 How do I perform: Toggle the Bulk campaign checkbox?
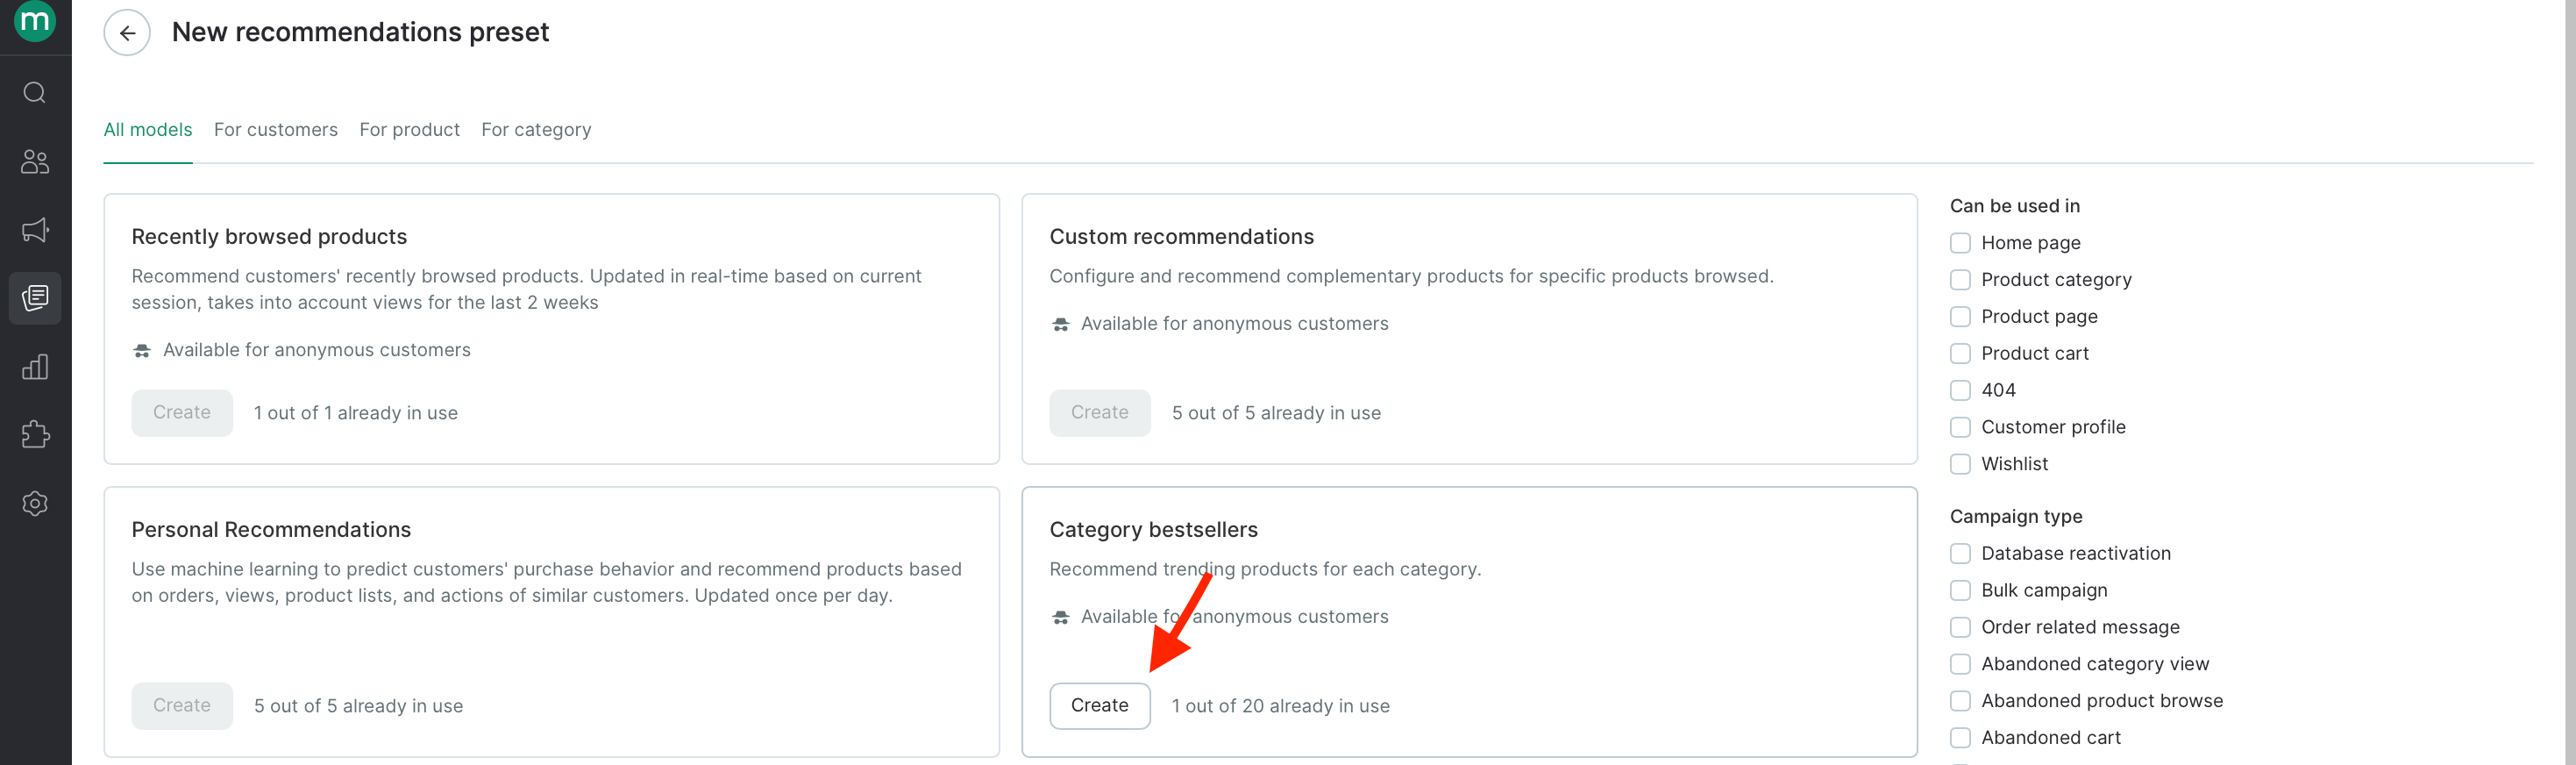tap(1960, 590)
